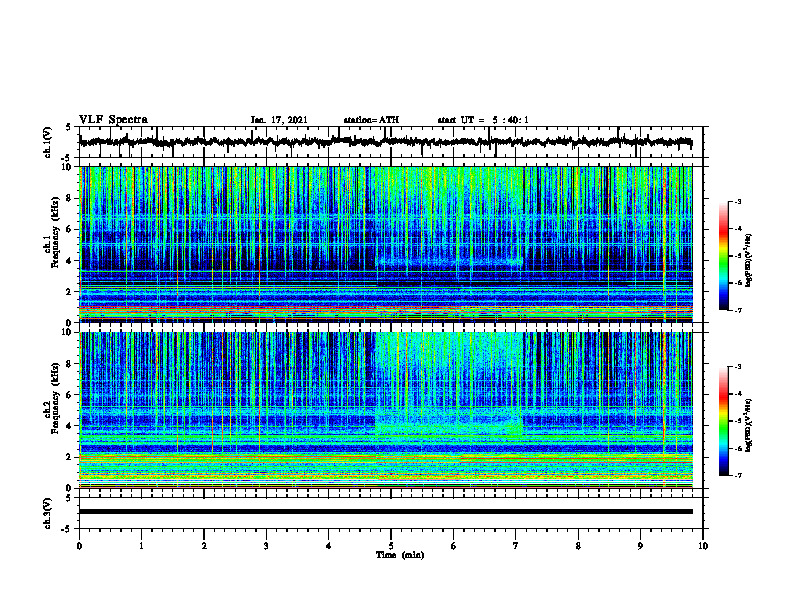
Task: Click the ch.1 spectrogram panel
Action: pos(386,244)
